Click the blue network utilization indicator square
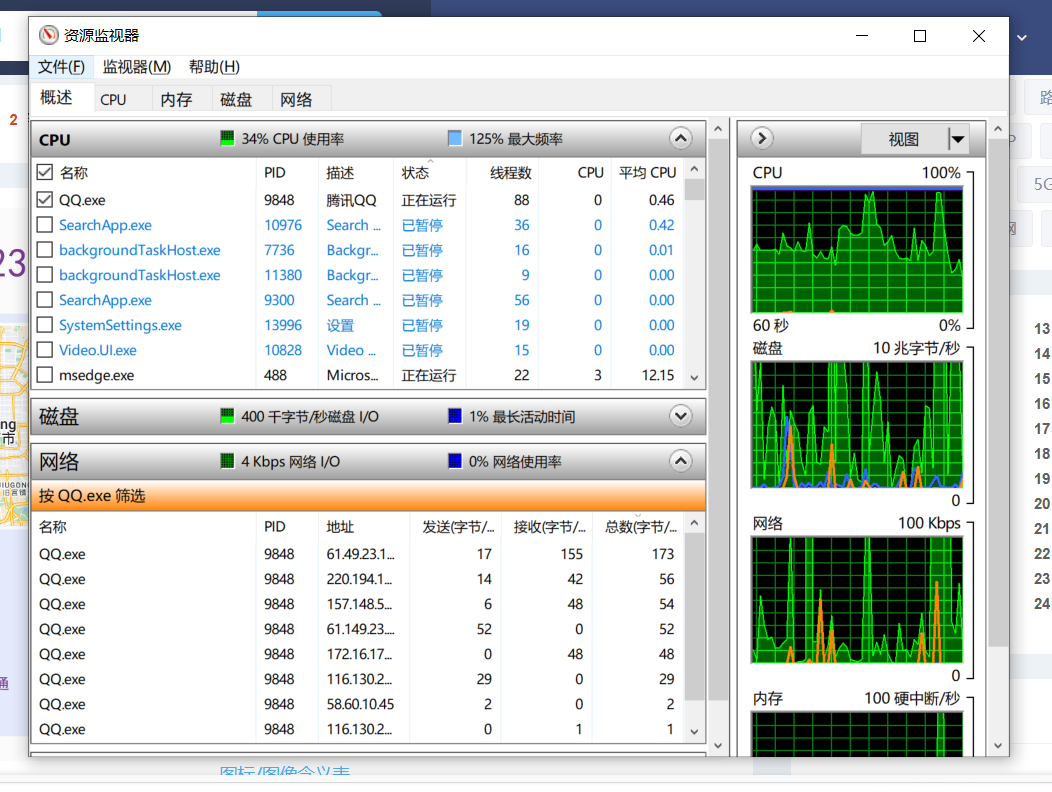 455,461
